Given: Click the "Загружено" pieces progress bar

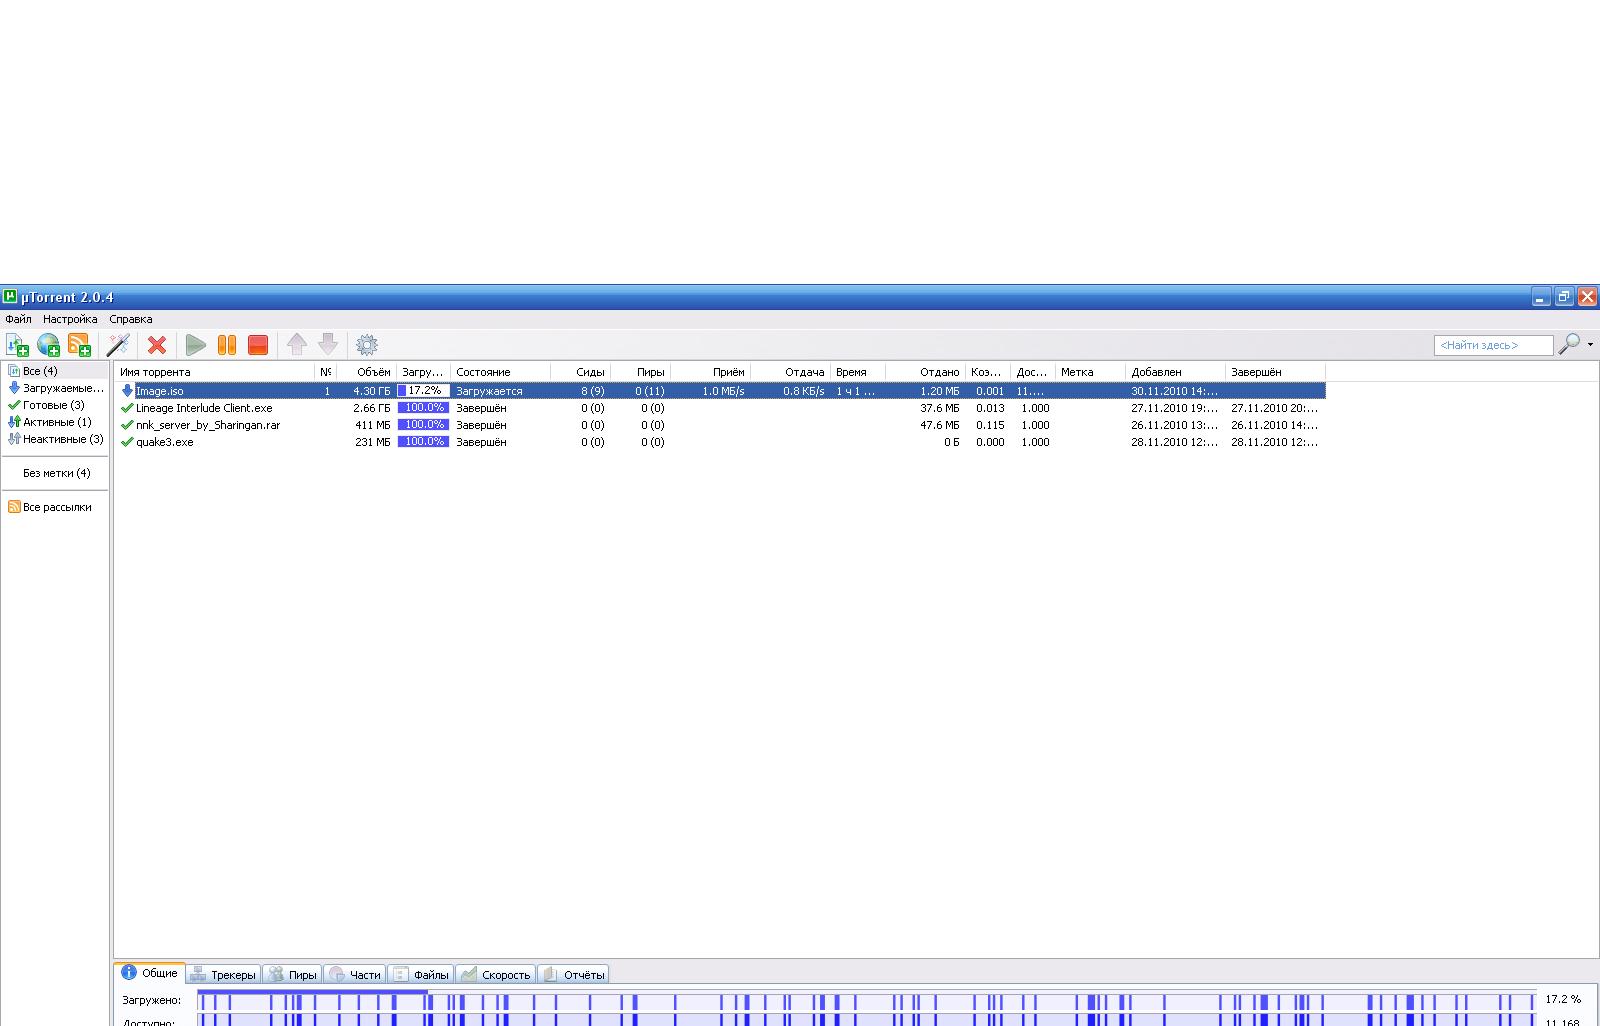Looking at the screenshot, I should 866,999.
